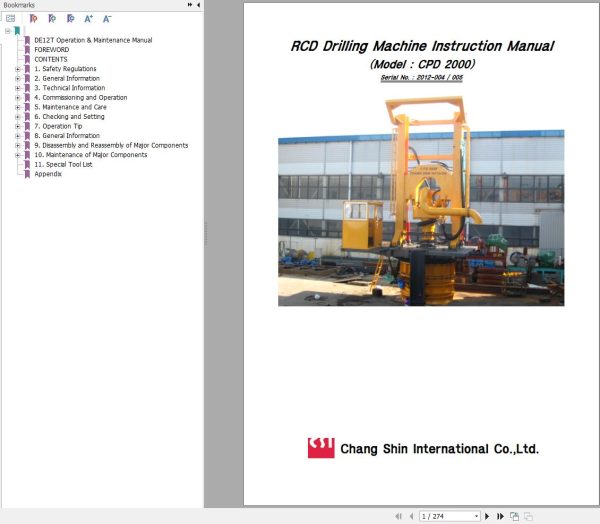Screen dimensions: 600x524
Task: Go to '2. General Information' bookmark
Action: [67, 78]
